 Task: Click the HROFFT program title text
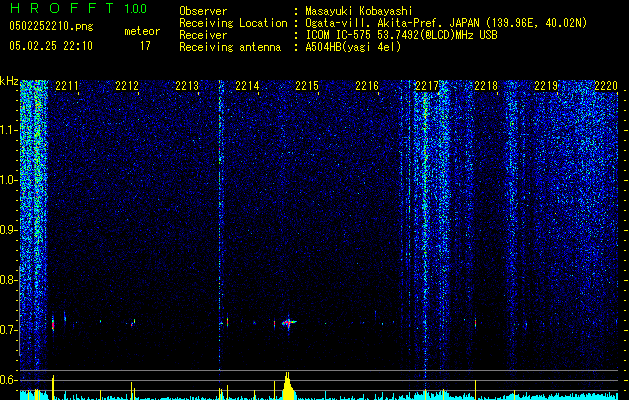click(62, 8)
